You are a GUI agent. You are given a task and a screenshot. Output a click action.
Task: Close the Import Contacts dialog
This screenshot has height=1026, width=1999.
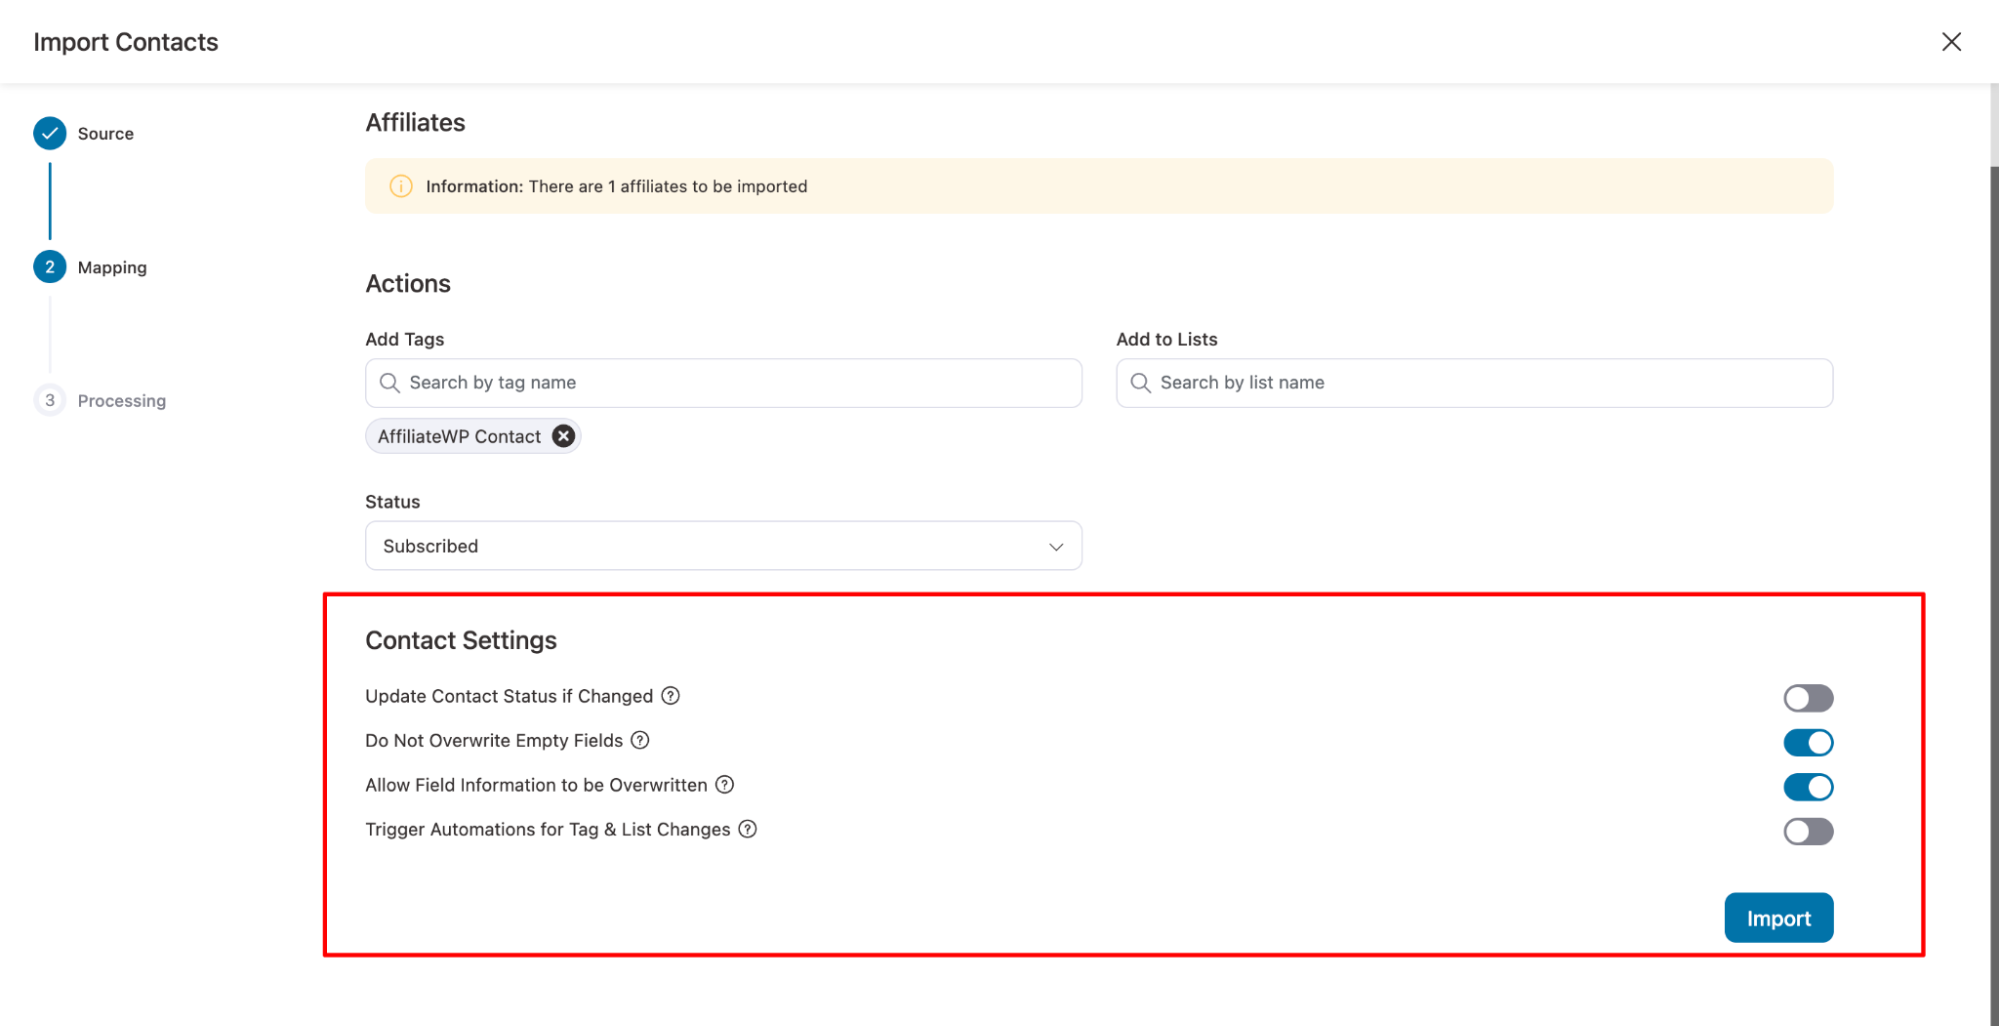coord(1951,42)
